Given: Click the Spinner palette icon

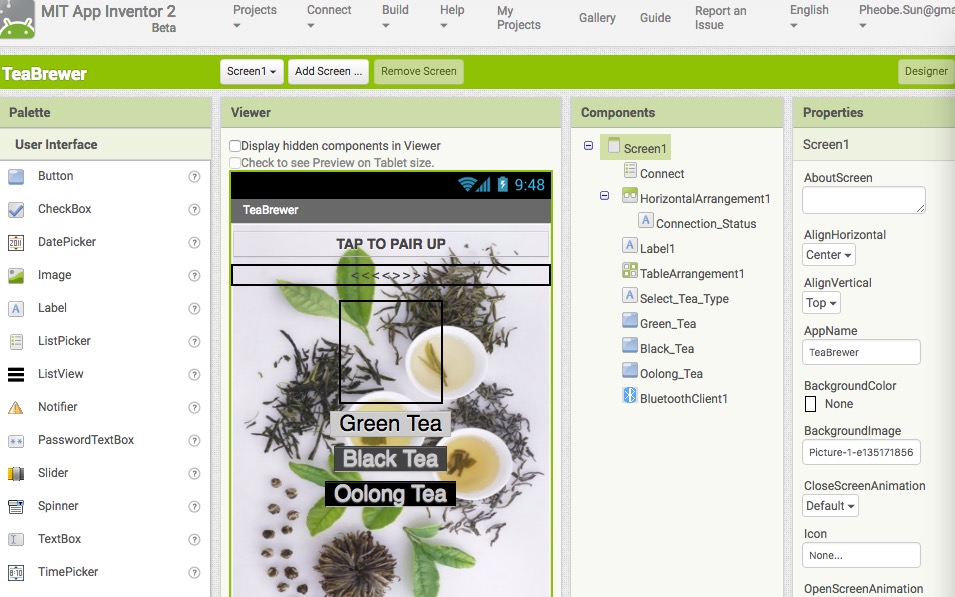Looking at the screenshot, I should 16,506.
